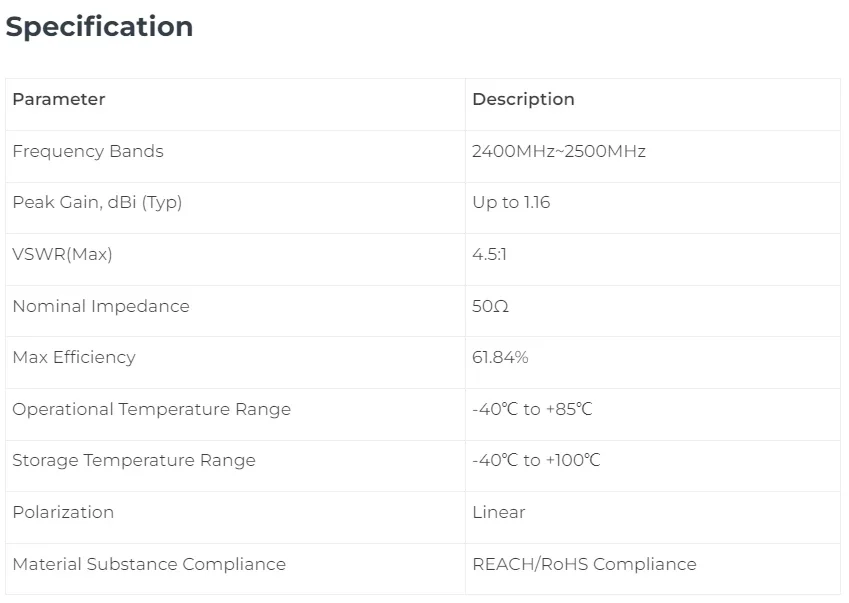Select the -40℃ to +85℃ value
This screenshot has width=849, height=603.
(532, 409)
